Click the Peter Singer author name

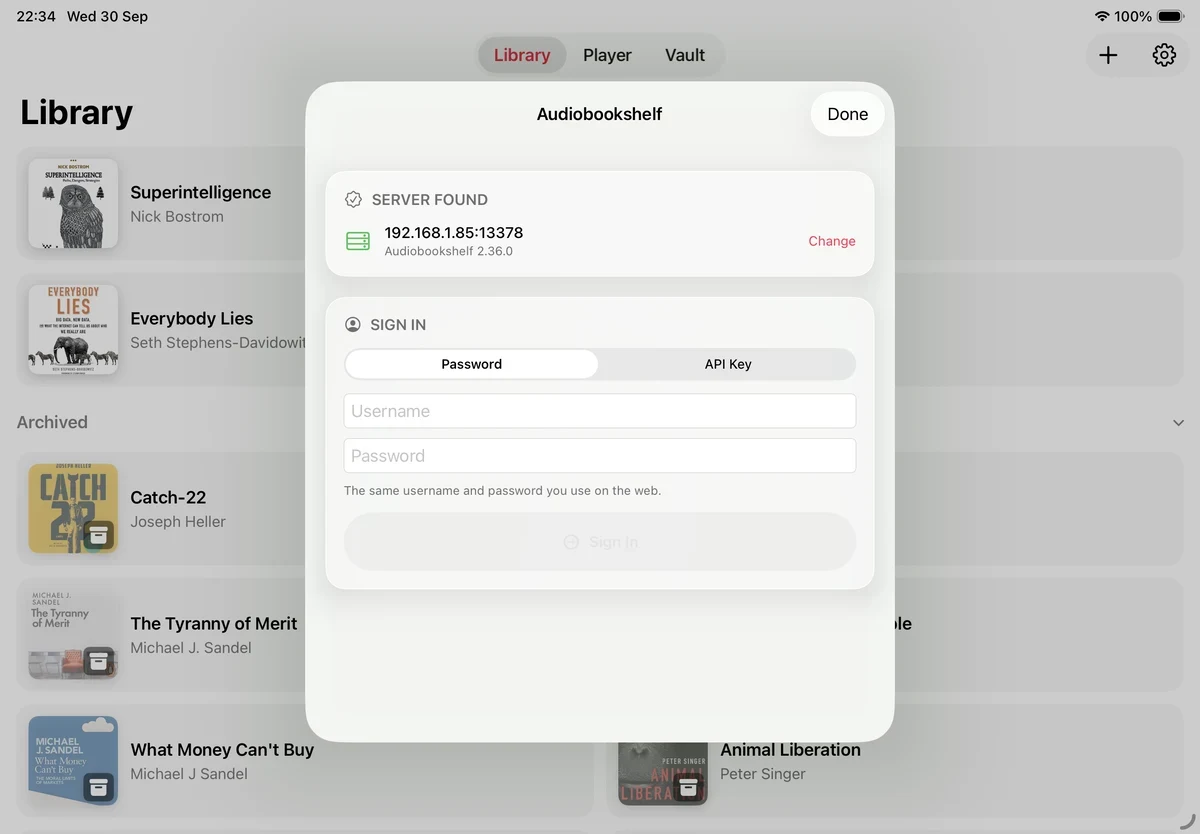(763, 773)
